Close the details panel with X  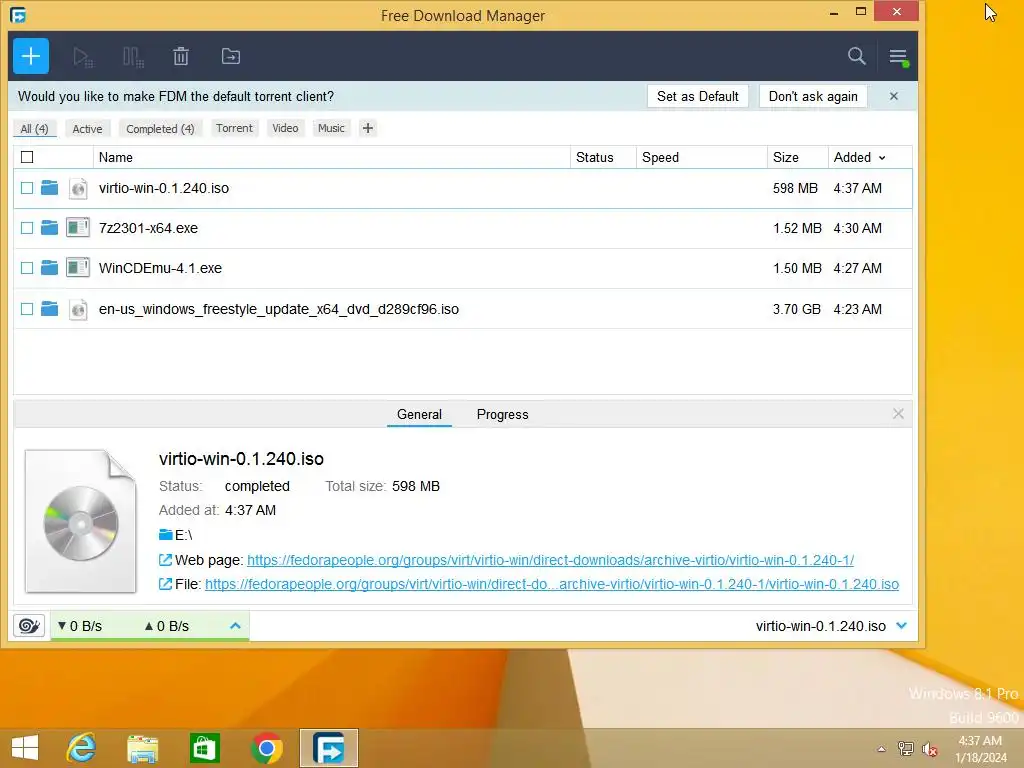point(898,414)
